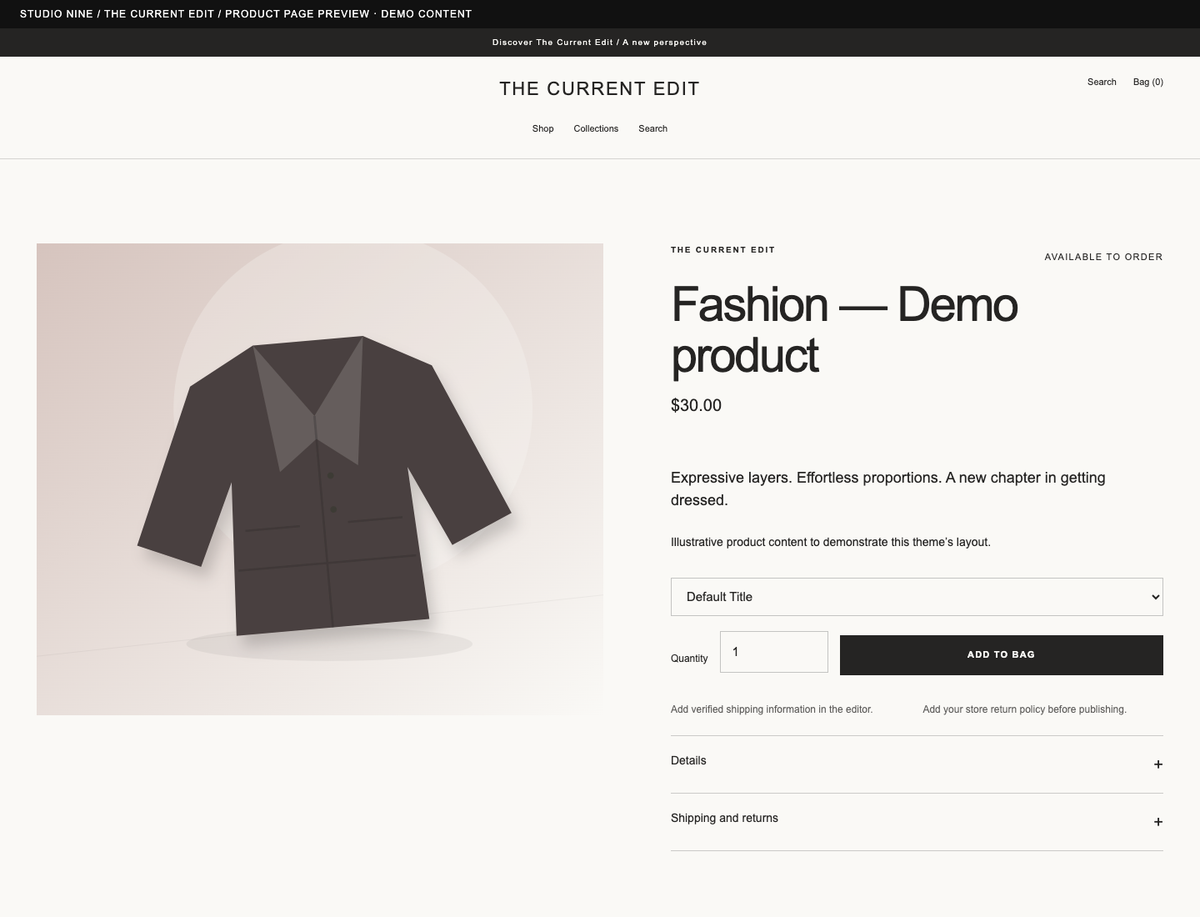Click the $30.00 price
The image size is (1200, 917).
pos(696,406)
